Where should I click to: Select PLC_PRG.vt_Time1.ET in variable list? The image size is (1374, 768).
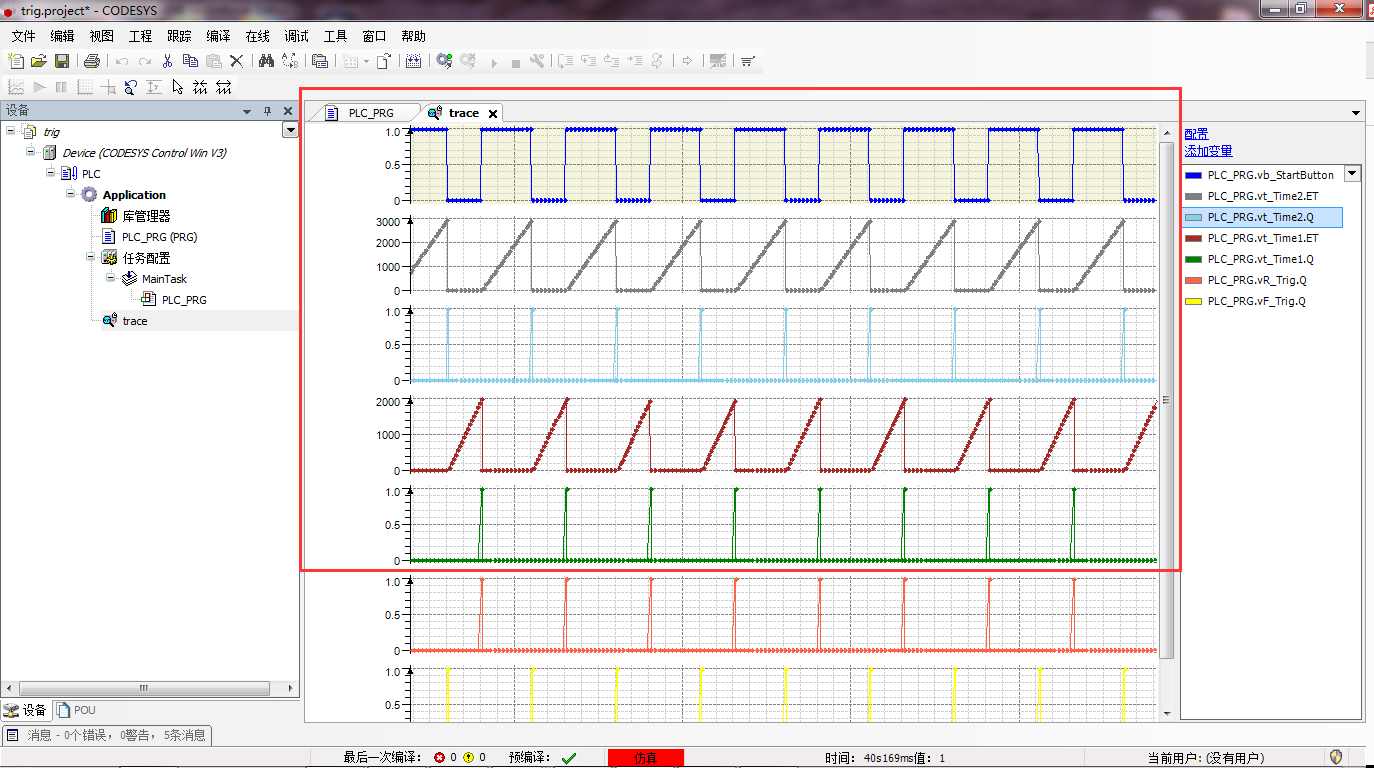tap(1262, 238)
